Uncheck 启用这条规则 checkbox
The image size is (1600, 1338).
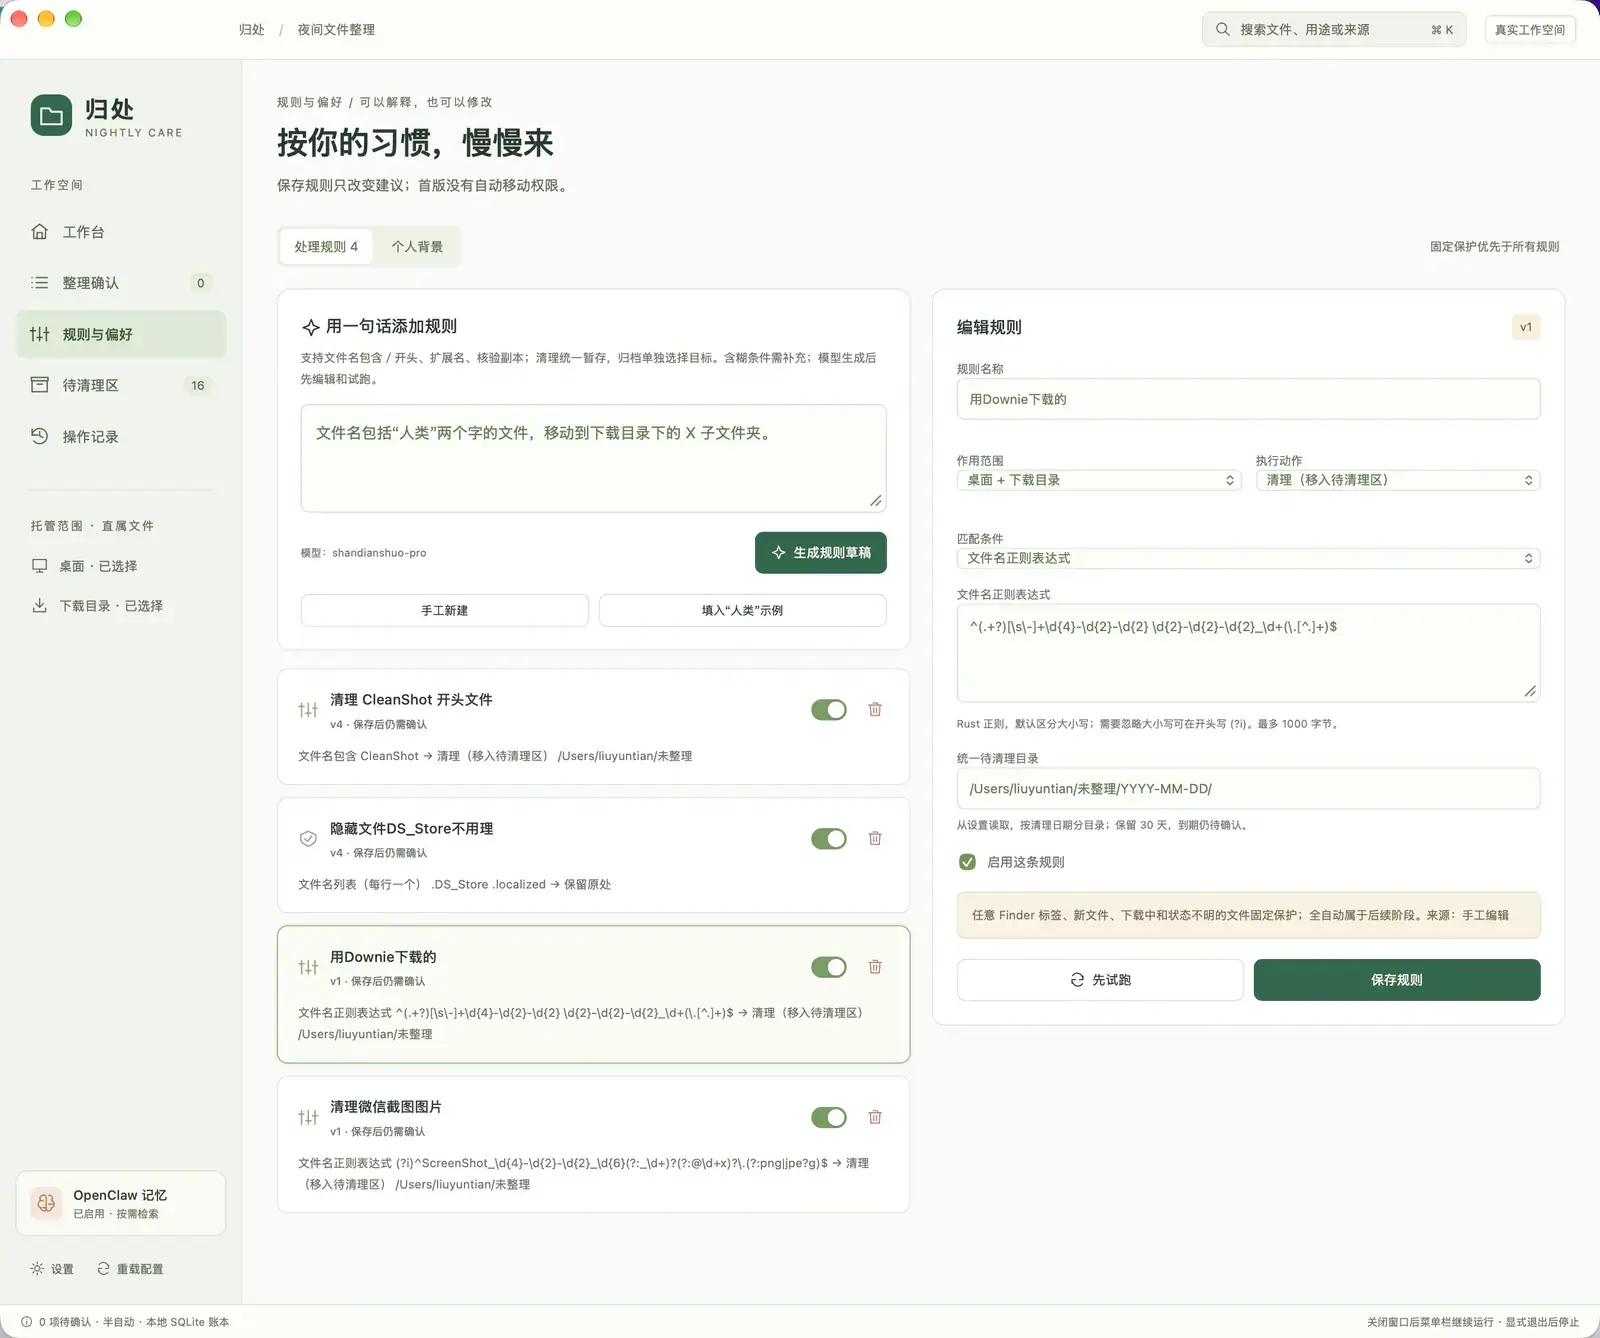967,862
